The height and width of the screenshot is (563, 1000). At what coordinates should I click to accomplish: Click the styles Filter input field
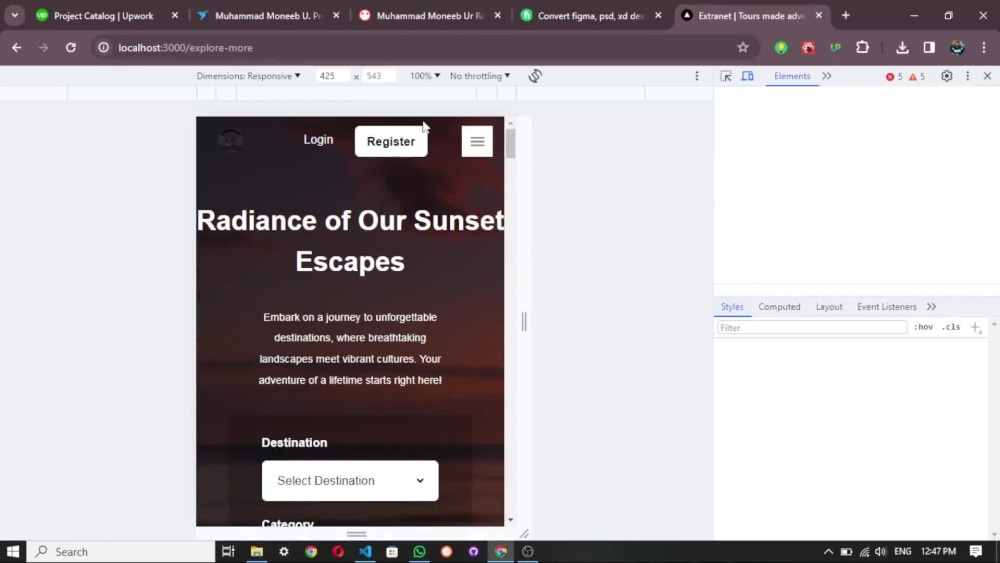tap(812, 328)
